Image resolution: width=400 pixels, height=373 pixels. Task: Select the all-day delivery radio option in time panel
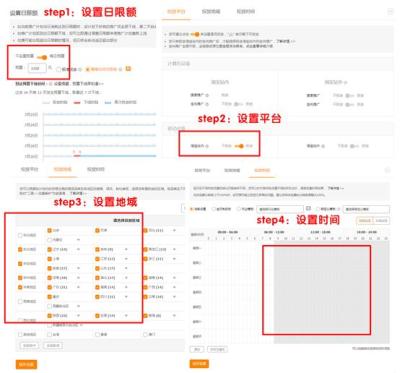click(x=214, y=209)
